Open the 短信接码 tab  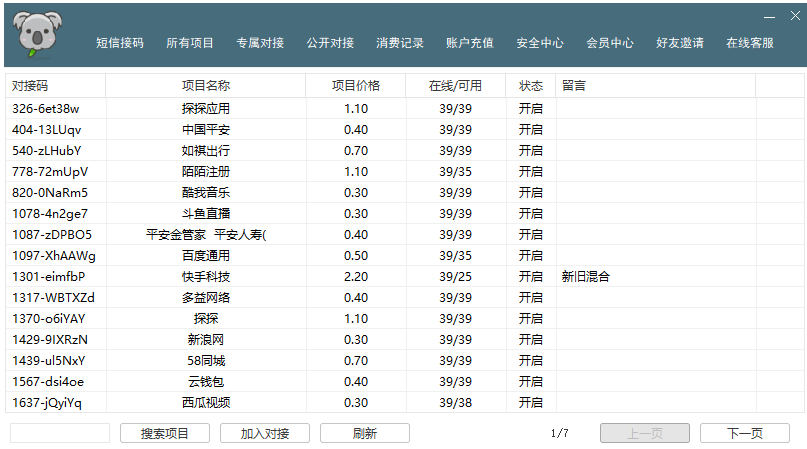click(x=119, y=43)
